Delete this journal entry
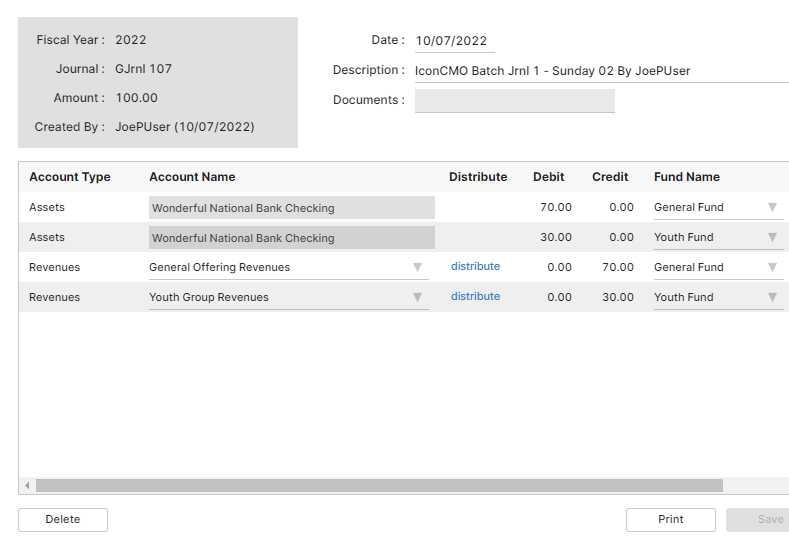This screenshot has height=540, width=789. [x=63, y=519]
